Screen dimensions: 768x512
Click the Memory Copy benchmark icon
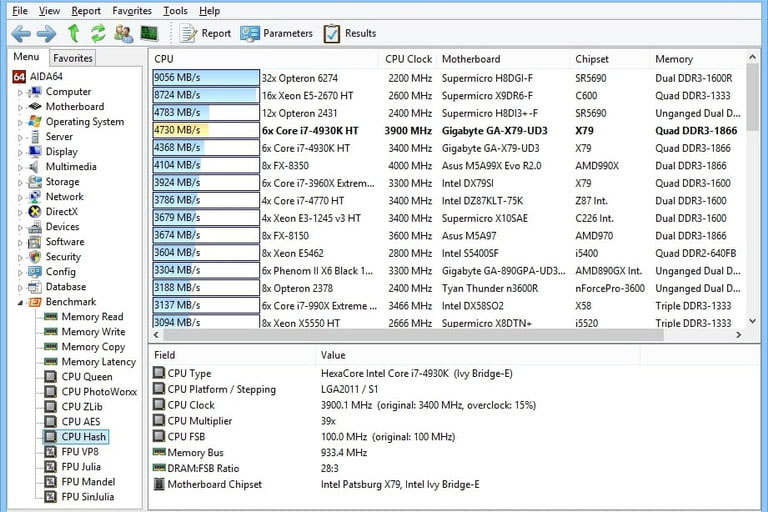tap(51, 347)
